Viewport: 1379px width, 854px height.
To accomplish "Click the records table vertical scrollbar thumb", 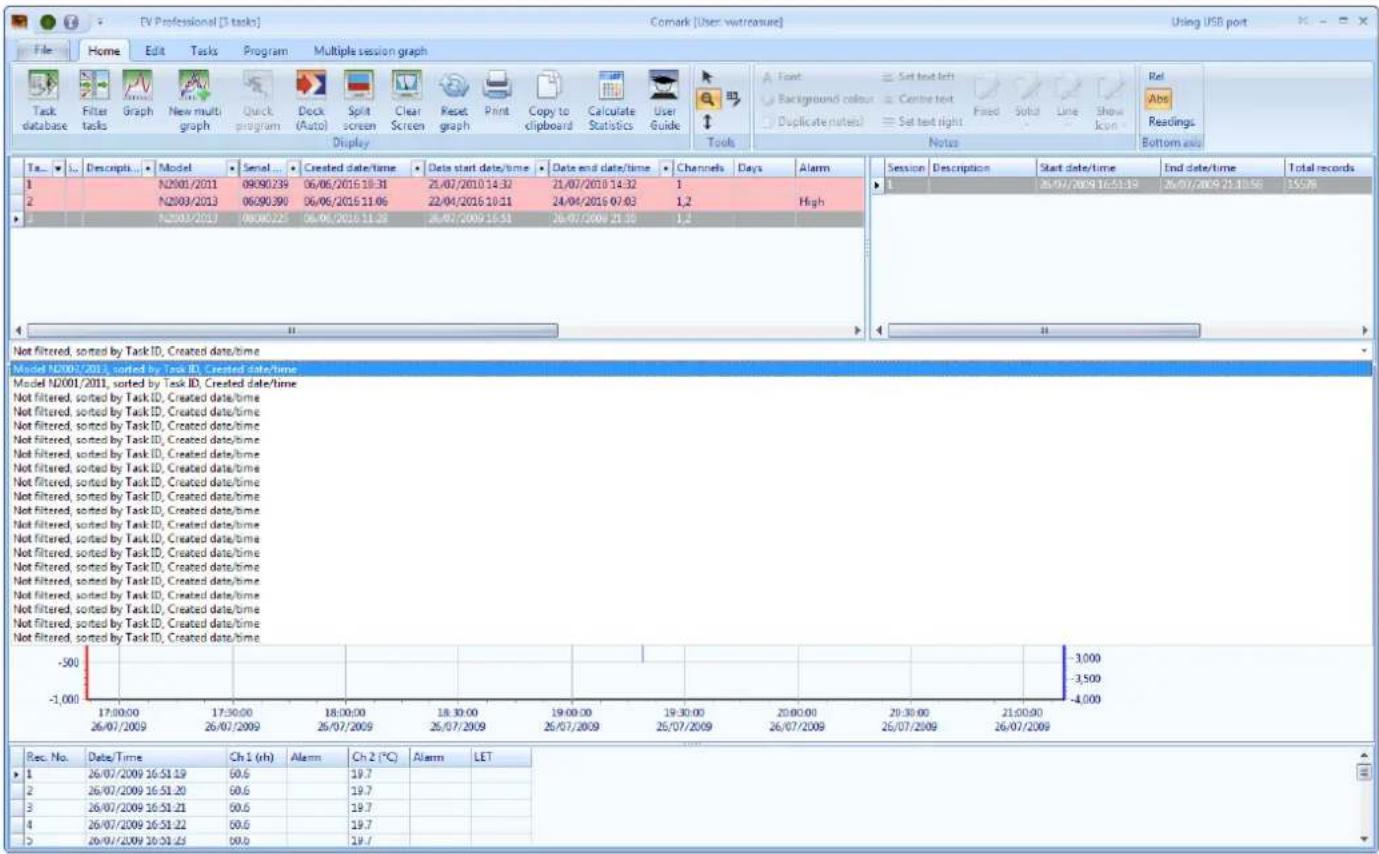I will click(1362, 772).
